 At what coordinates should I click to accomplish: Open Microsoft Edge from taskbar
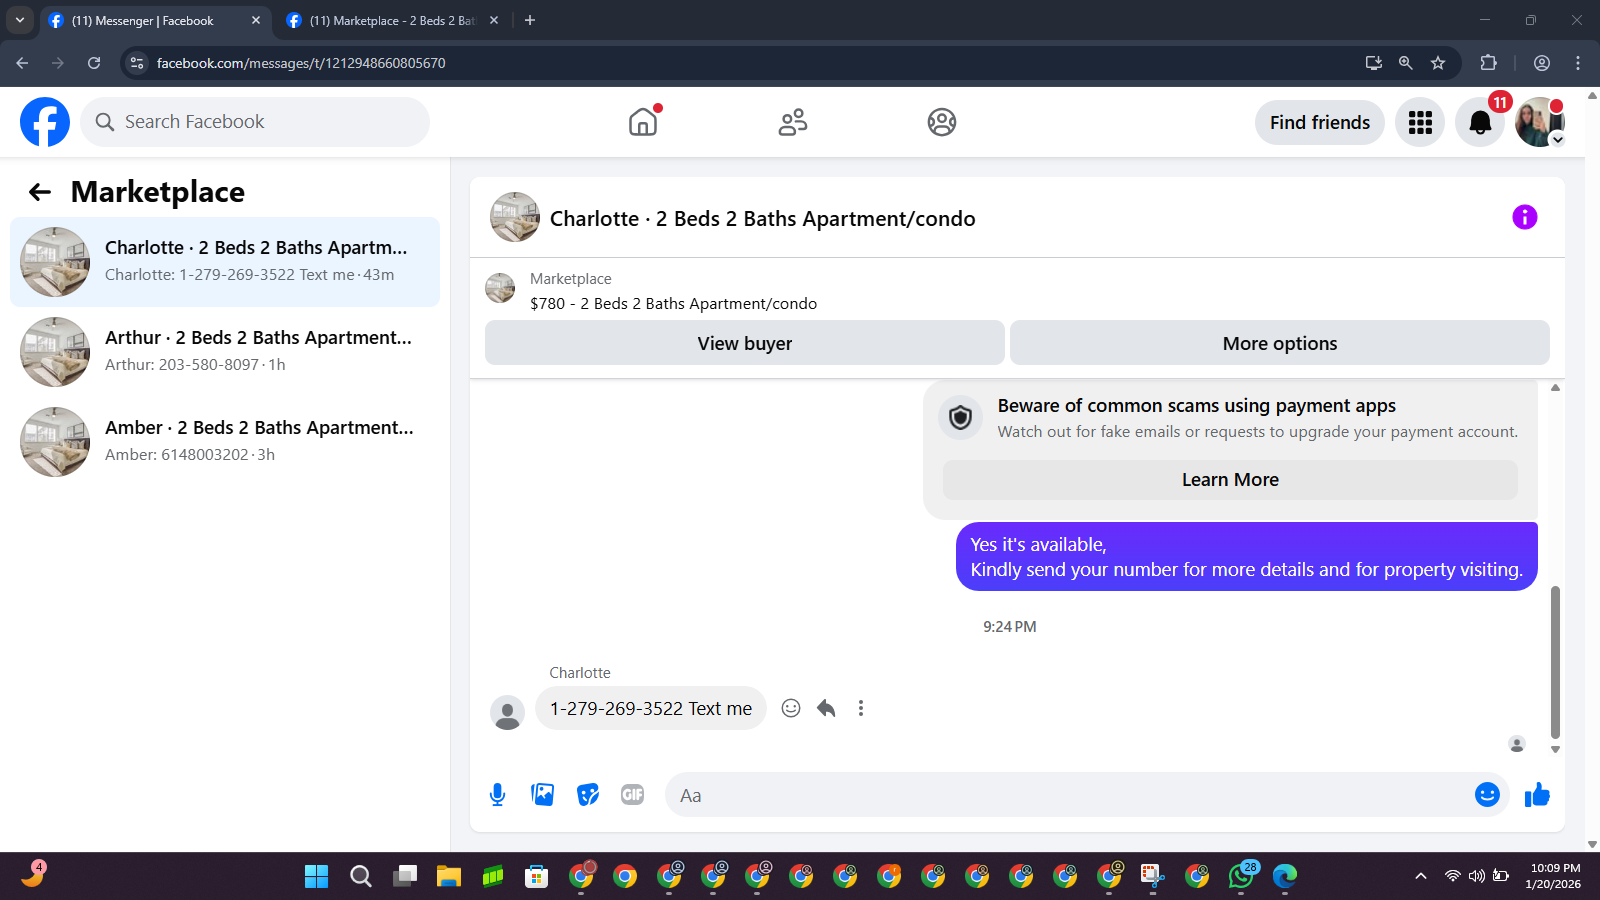click(1285, 877)
